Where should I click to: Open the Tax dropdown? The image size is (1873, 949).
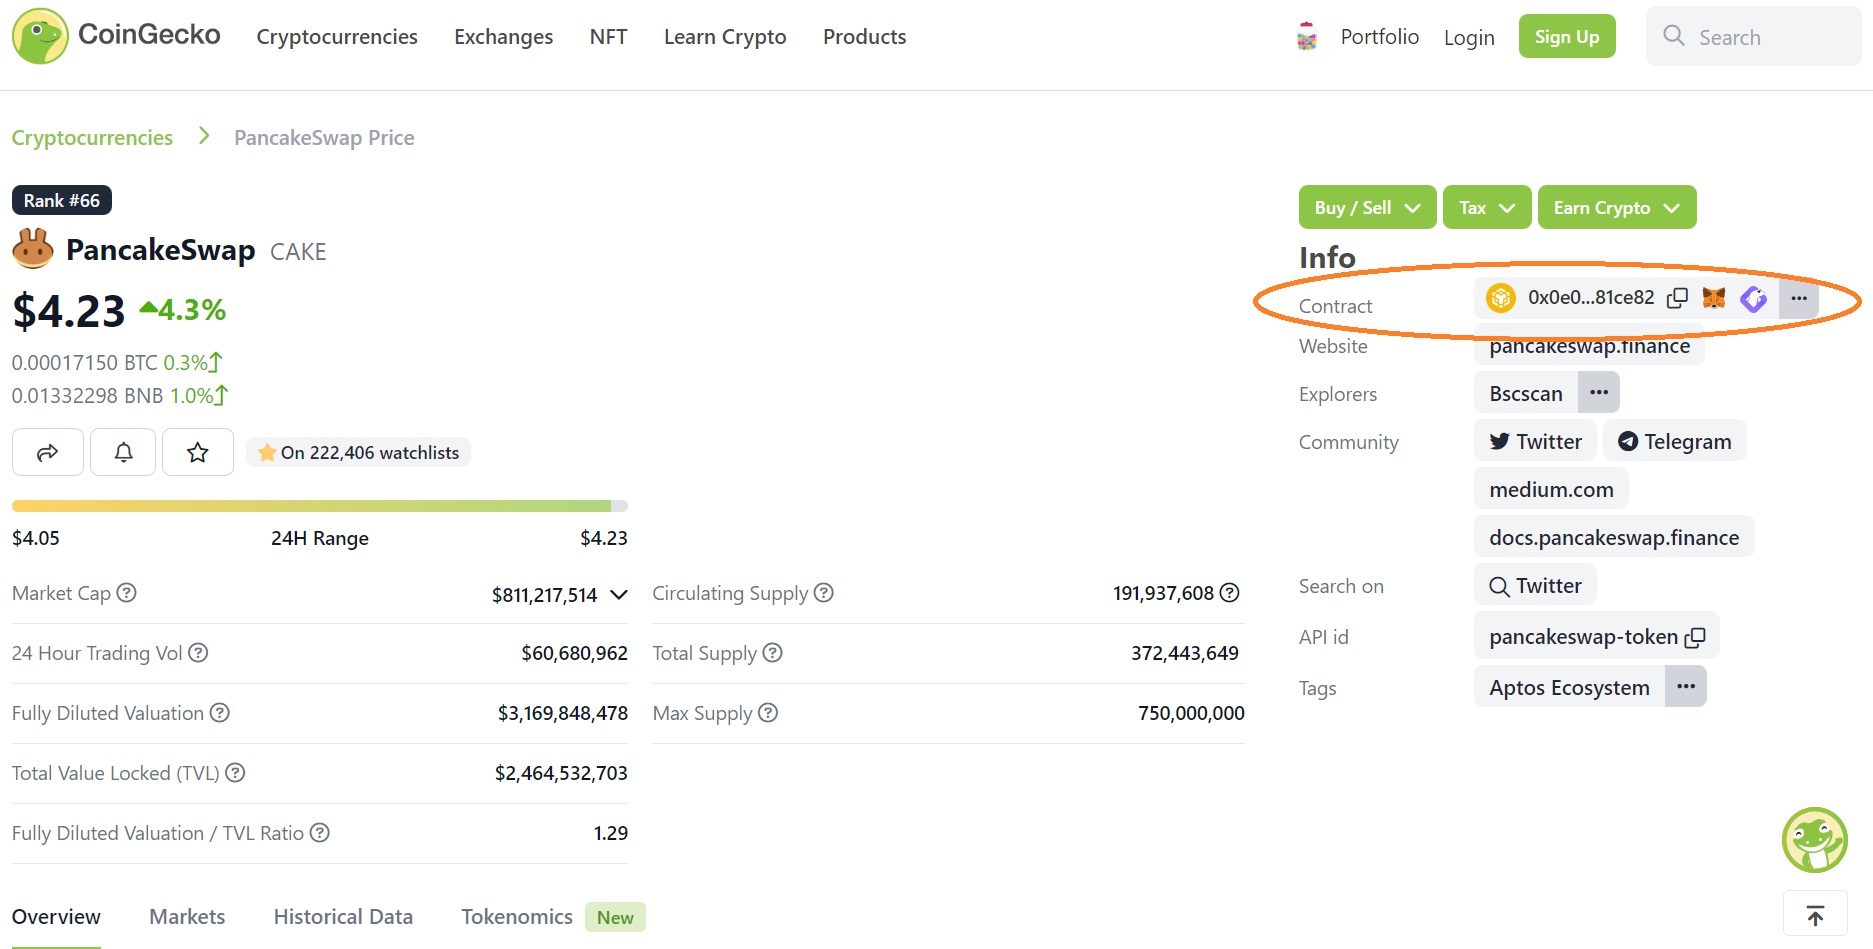[x=1486, y=207]
